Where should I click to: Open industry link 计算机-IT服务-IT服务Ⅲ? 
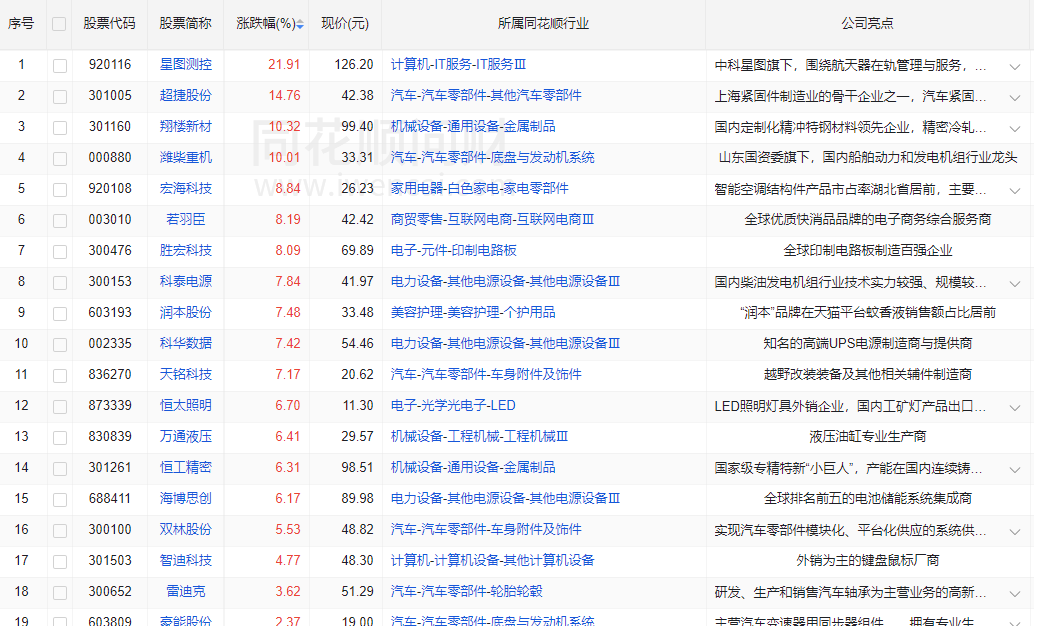458,64
